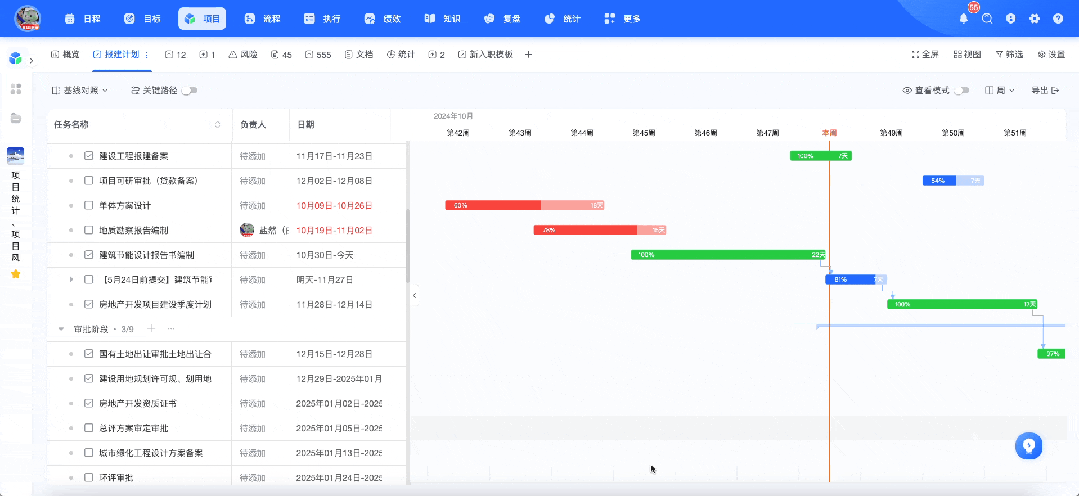This screenshot has width=1079, height=496.
Task: Open 审批阶段 group more options
Action: click(x=171, y=329)
